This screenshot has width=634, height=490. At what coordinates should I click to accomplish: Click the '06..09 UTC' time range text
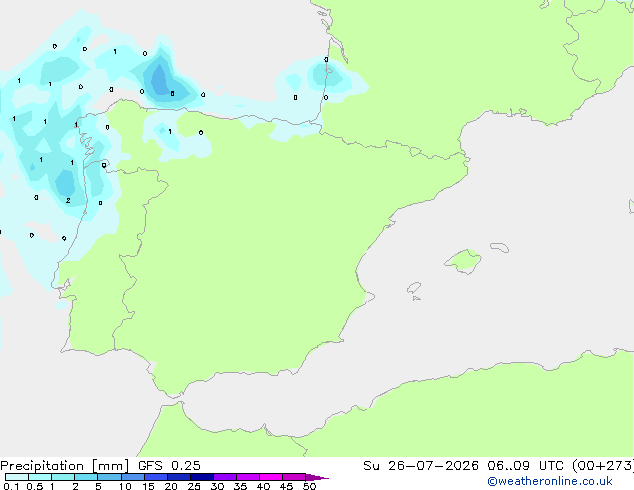pyautogui.click(x=525, y=466)
